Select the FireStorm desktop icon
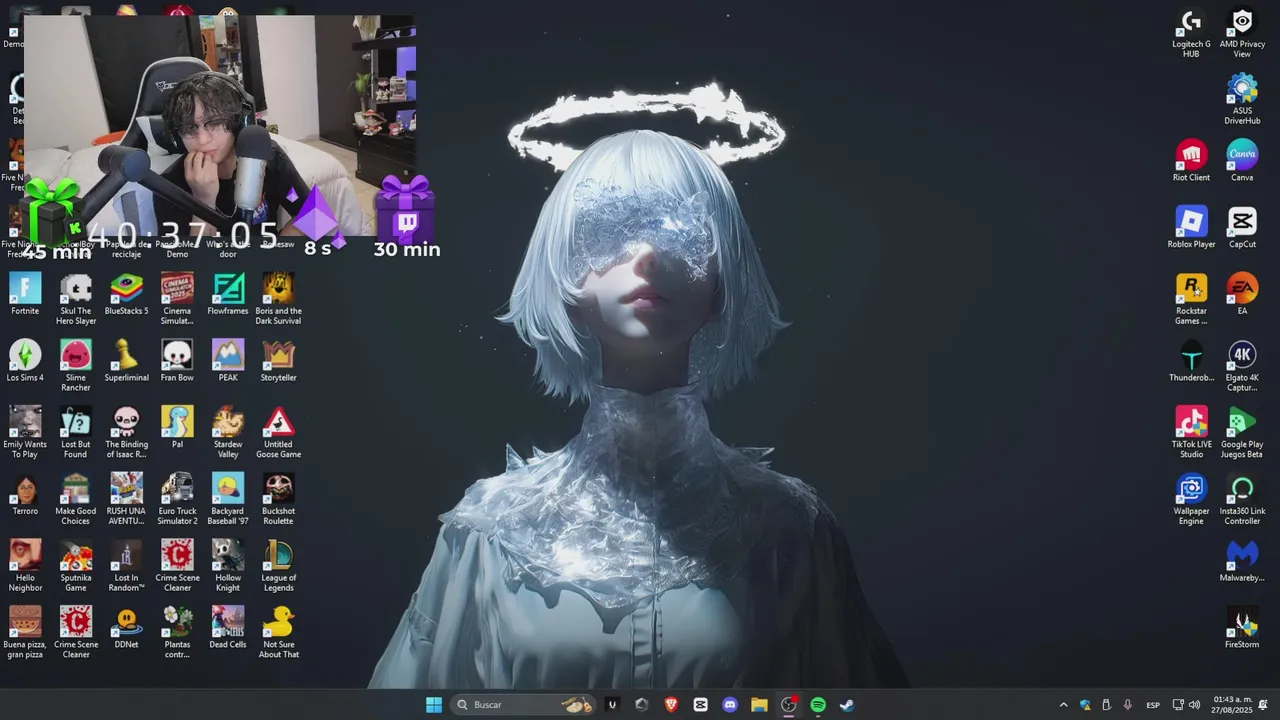The height and width of the screenshot is (720, 1280). 1242,628
